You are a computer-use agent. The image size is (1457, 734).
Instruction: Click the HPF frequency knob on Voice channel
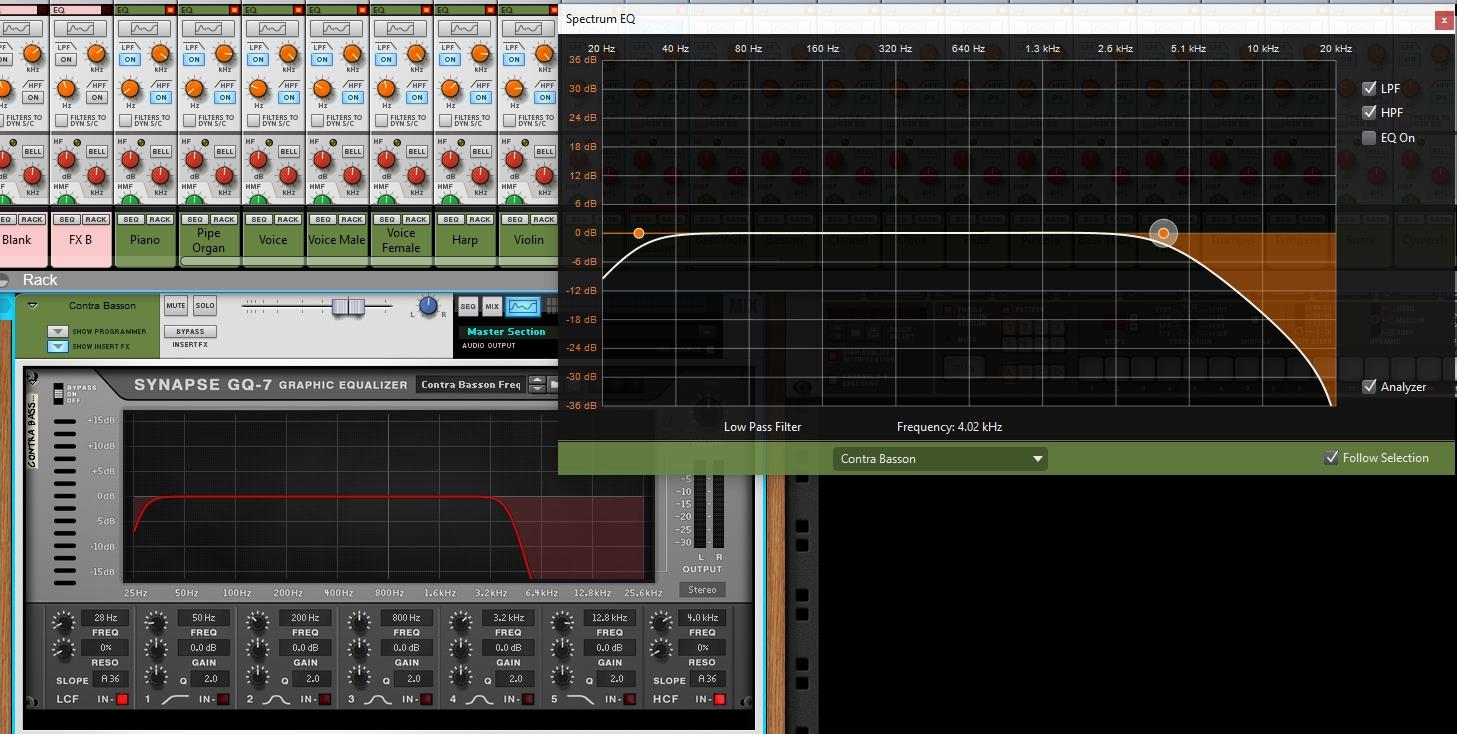pos(258,90)
